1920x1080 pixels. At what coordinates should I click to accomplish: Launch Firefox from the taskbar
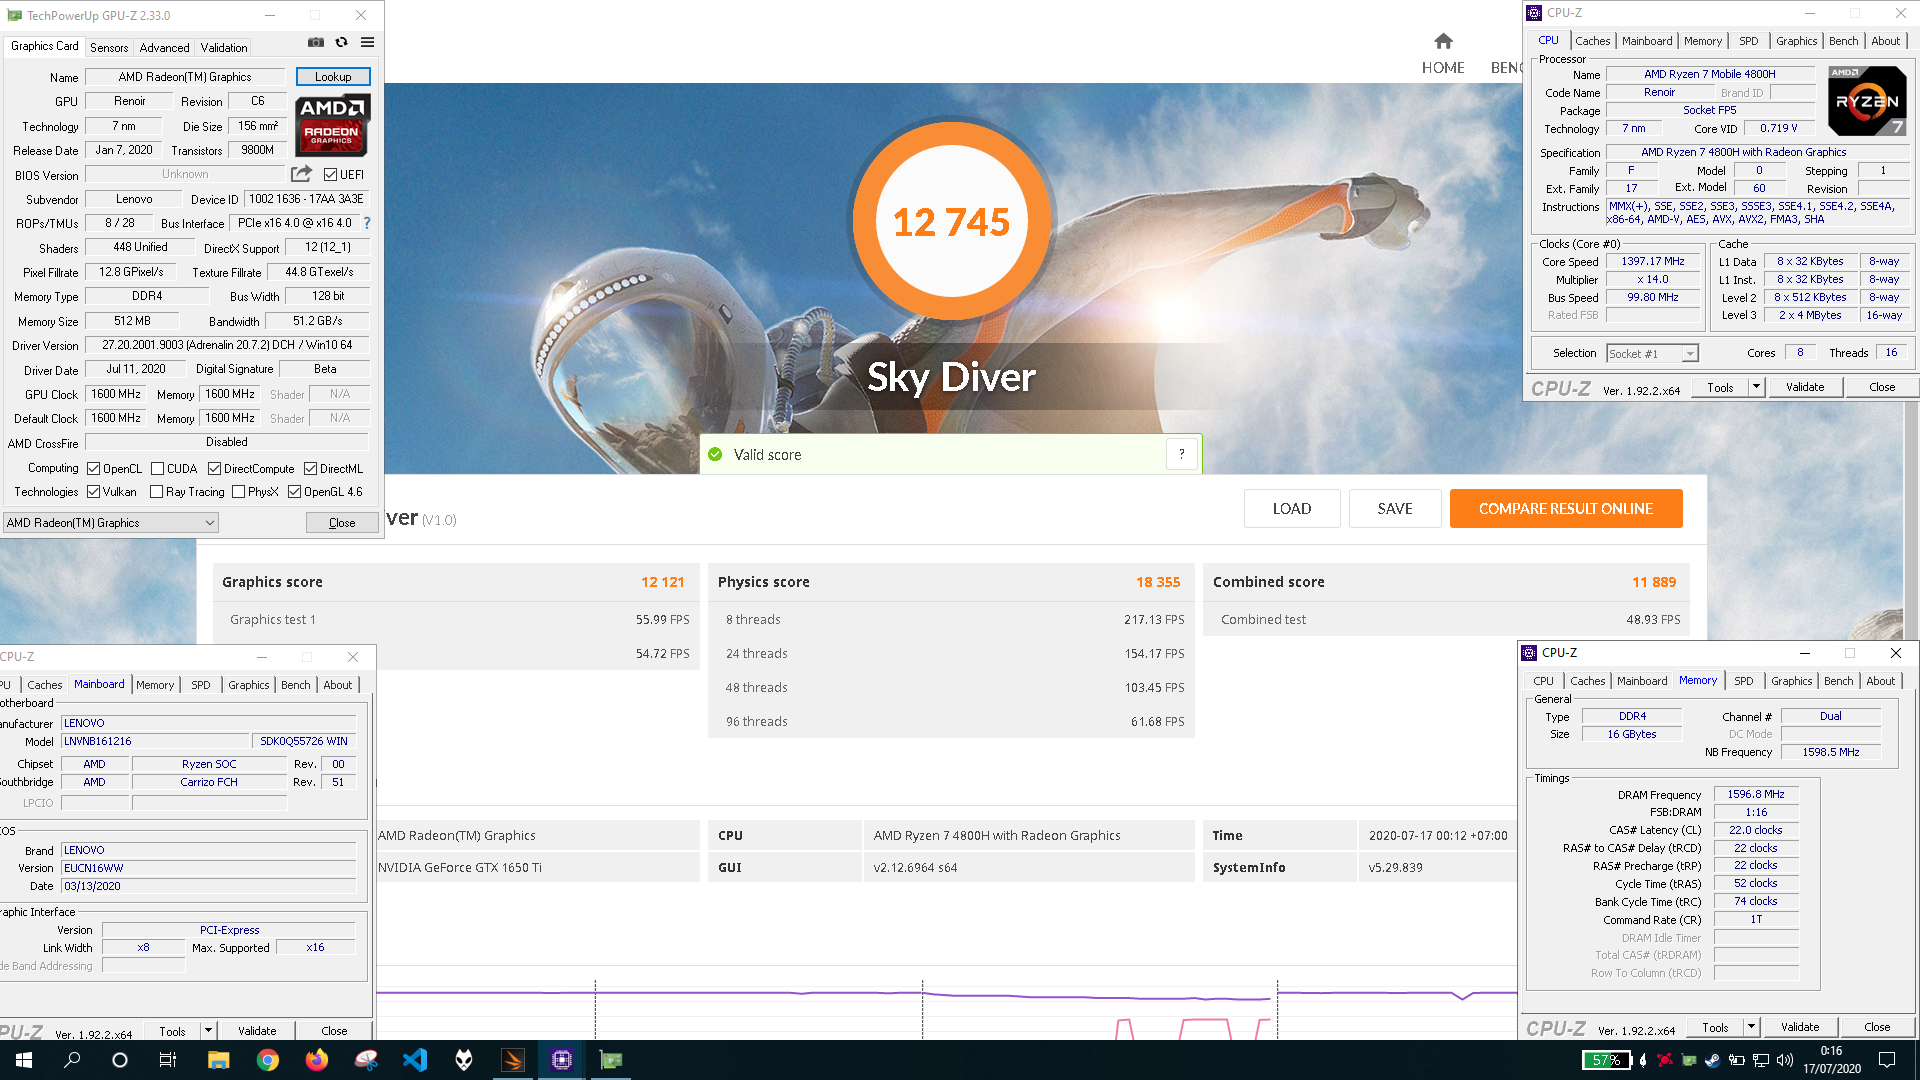click(316, 1060)
